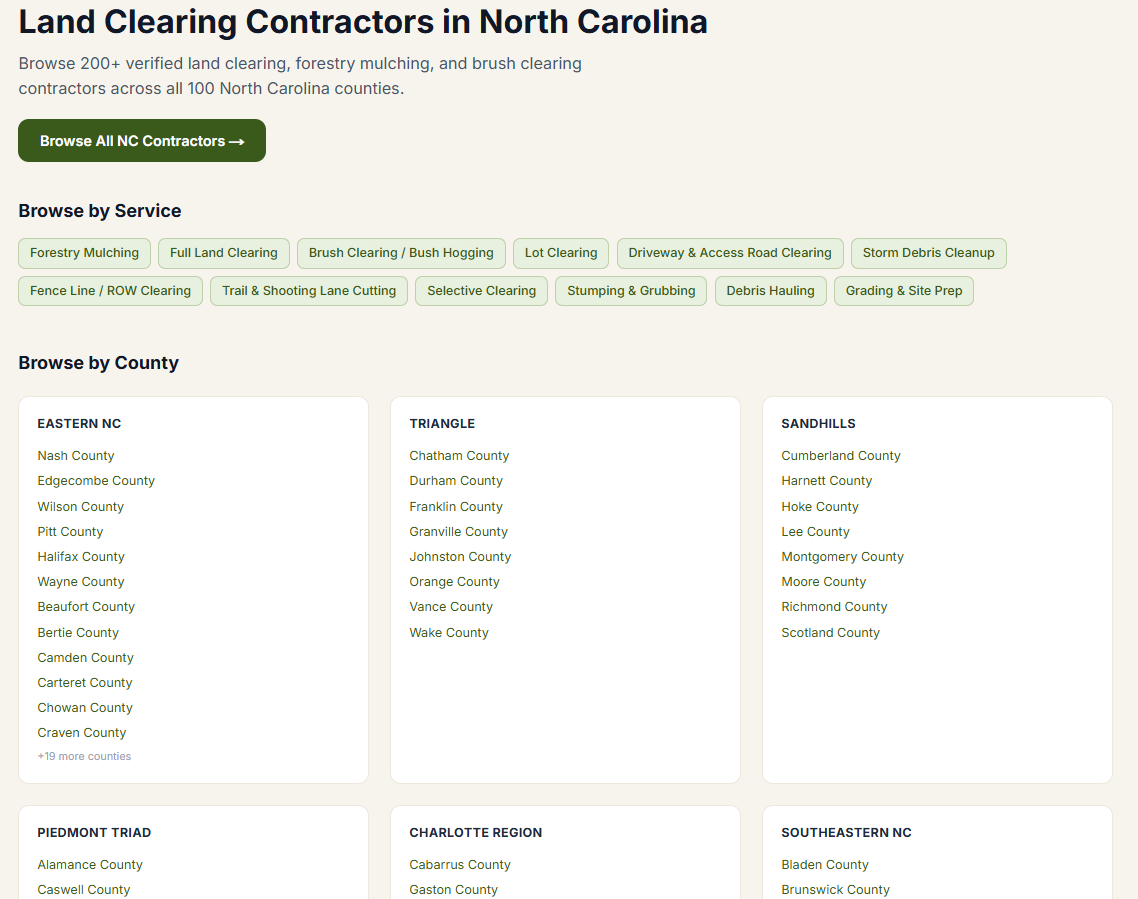Open Brunswick County under Southeastern NC
The width and height of the screenshot is (1138, 899).
835,889
